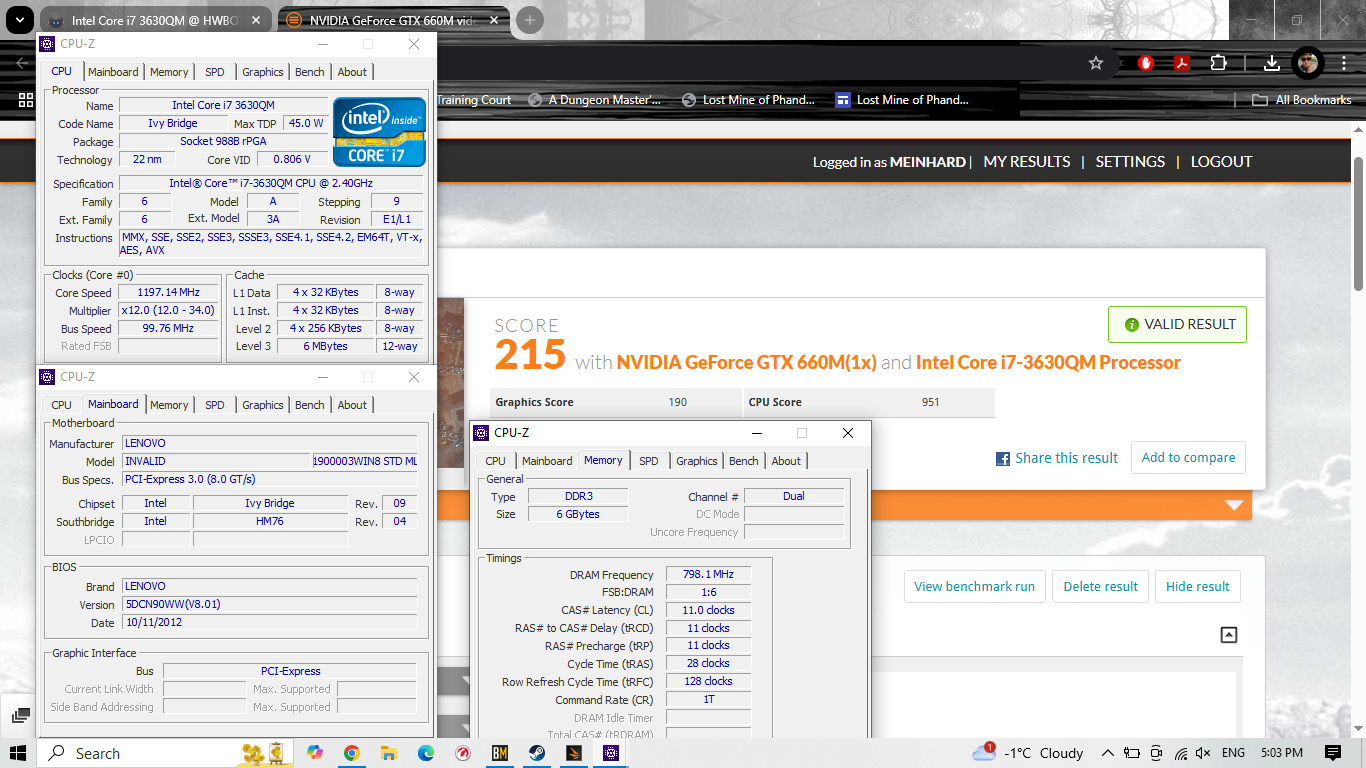Image resolution: width=1366 pixels, height=768 pixels.
Task: Launch Copilot from the taskbar
Action: pos(315,753)
